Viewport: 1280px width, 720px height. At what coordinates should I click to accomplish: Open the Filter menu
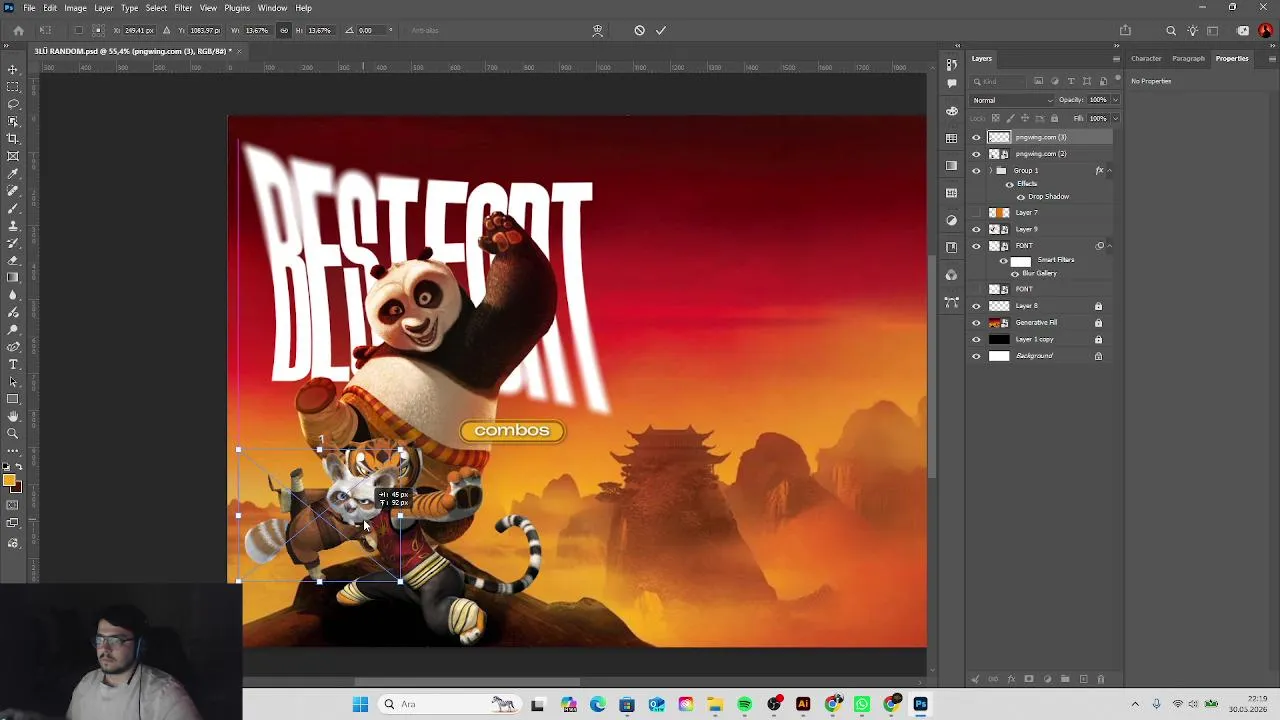[183, 8]
